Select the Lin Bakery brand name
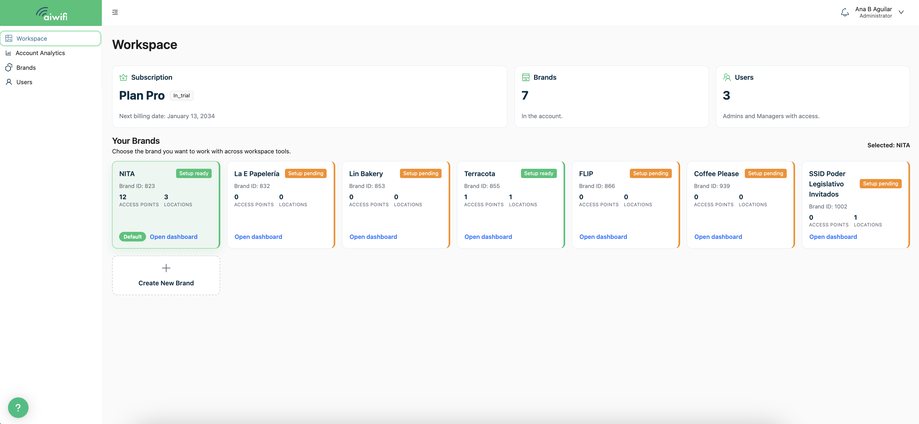 pos(366,174)
